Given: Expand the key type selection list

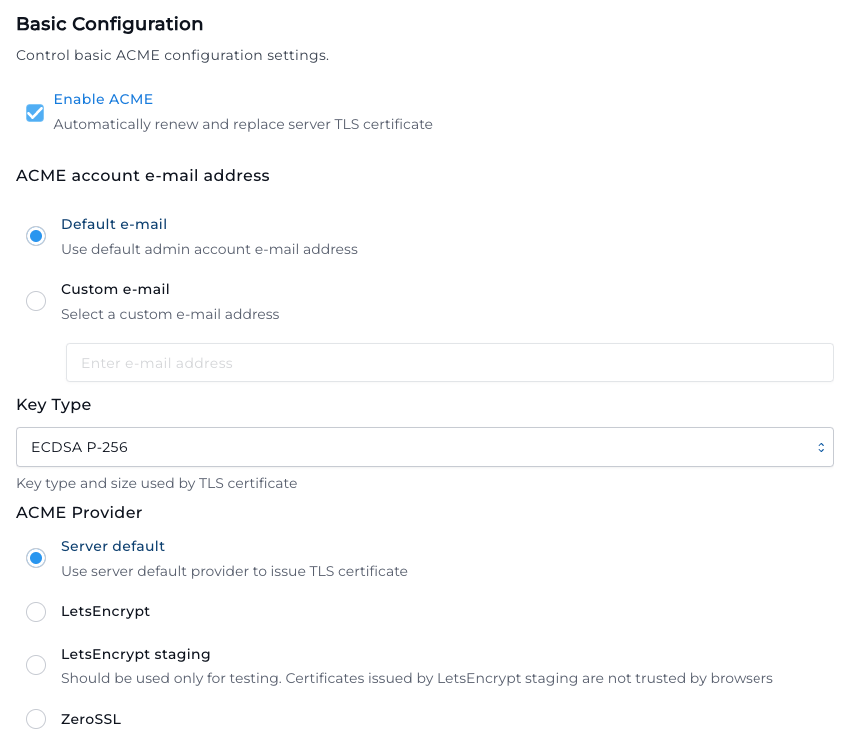Looking at the screenshot, I should tap(425, 447).
